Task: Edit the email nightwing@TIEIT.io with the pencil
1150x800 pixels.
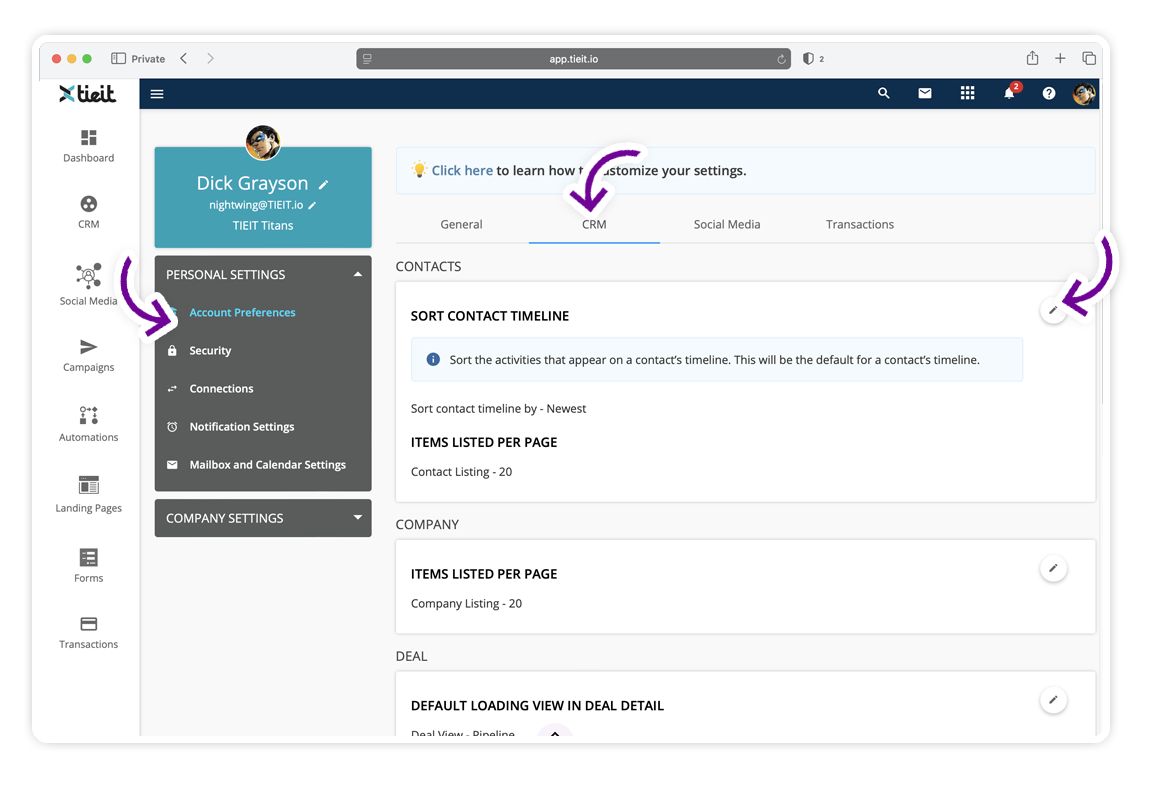Action: (x=312, y=205)
